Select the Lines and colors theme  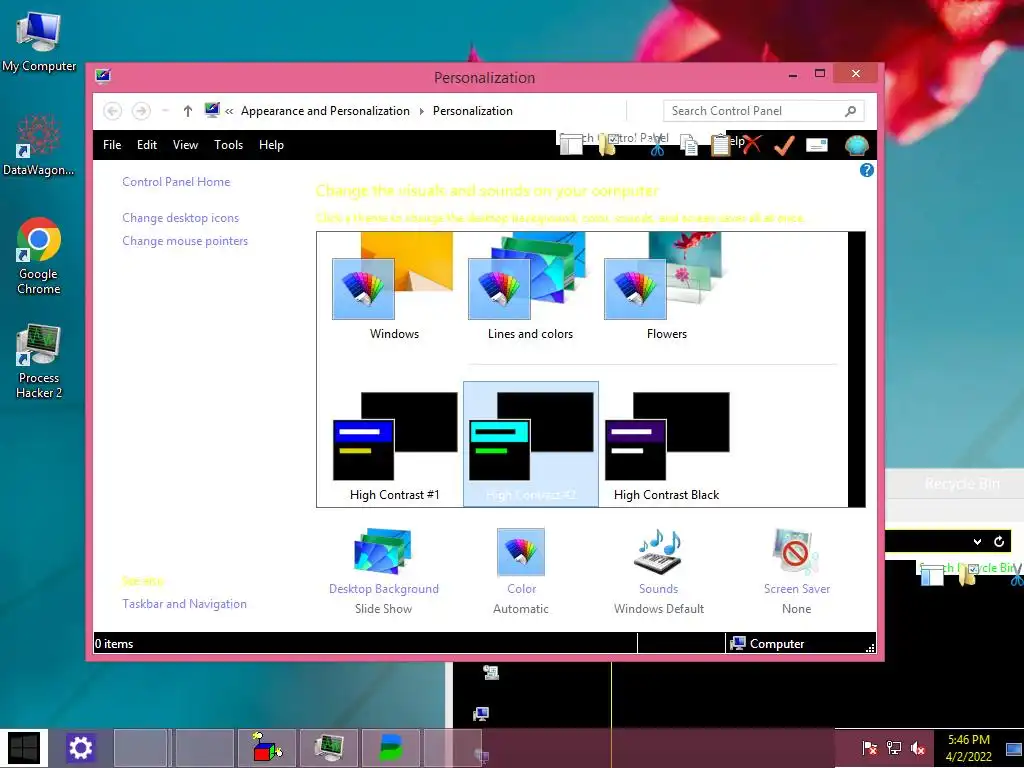click(530, 286)
